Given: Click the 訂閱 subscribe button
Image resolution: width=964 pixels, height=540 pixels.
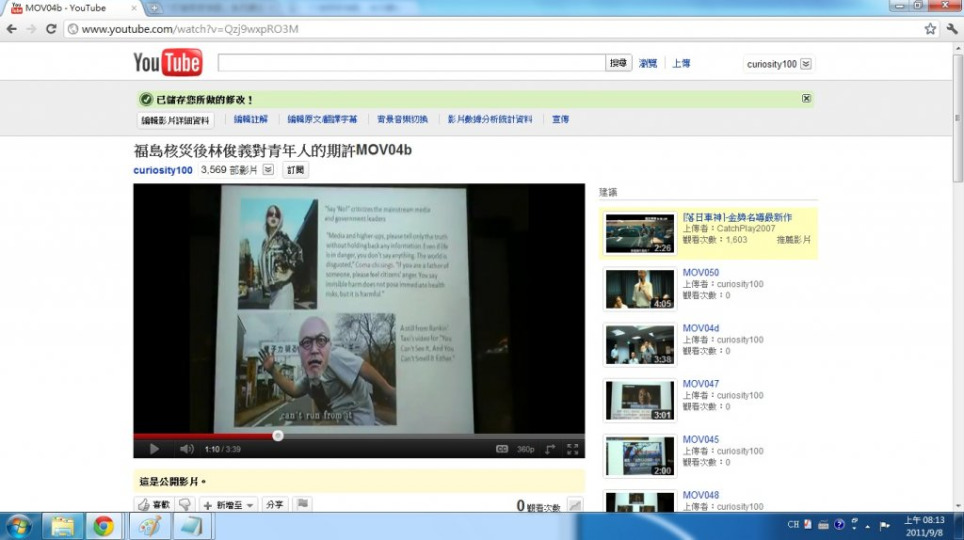Looking at the screenshot, I should point(295,170).
